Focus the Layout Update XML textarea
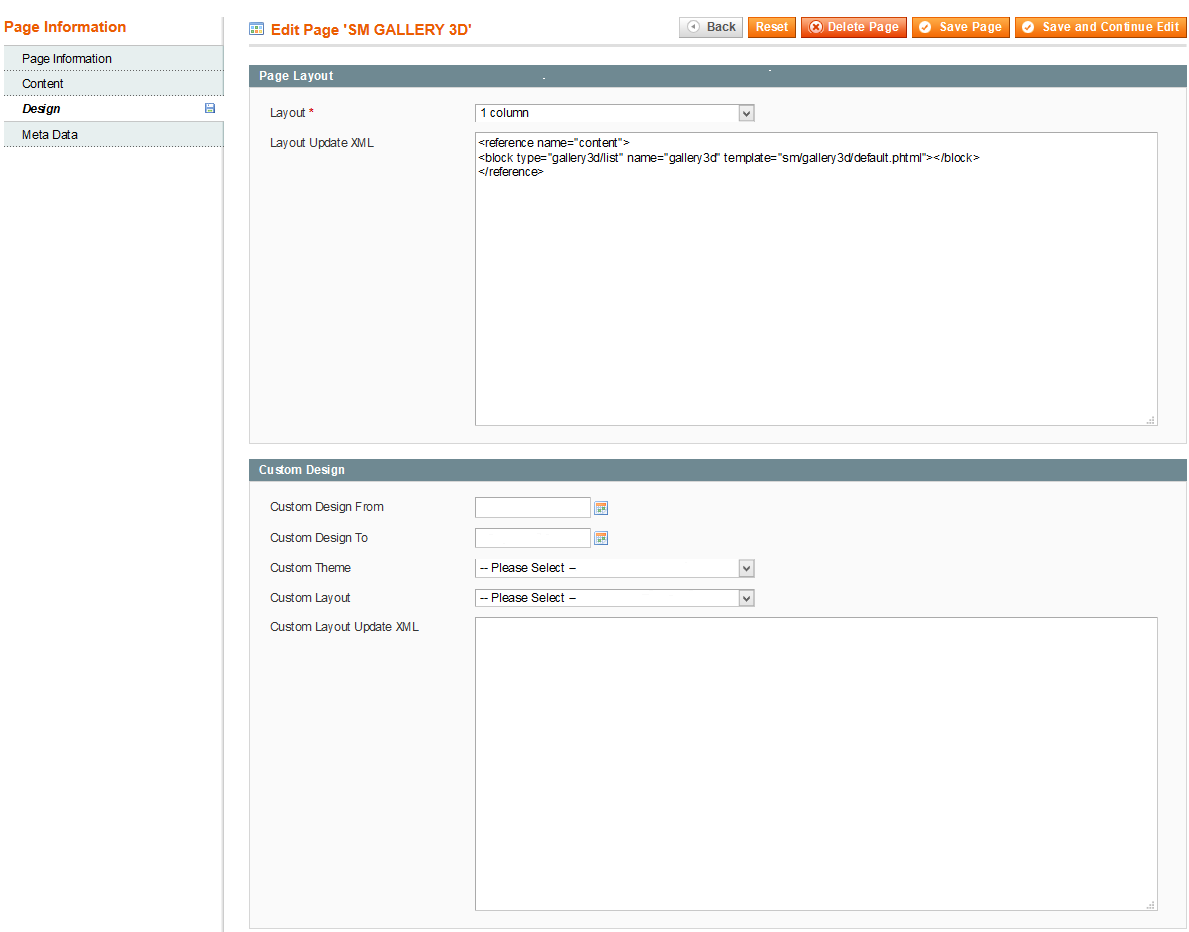The image size is (1189, 932). point(816,279)
